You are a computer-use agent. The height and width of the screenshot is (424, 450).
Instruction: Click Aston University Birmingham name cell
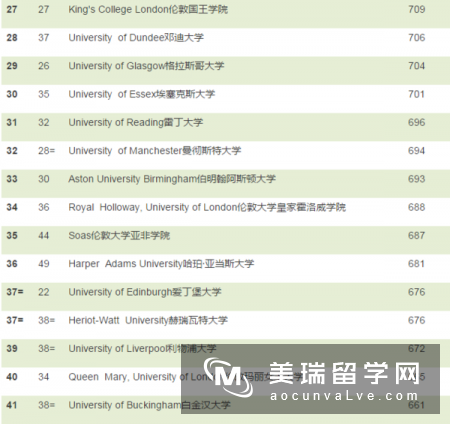(x=172, y=179)
